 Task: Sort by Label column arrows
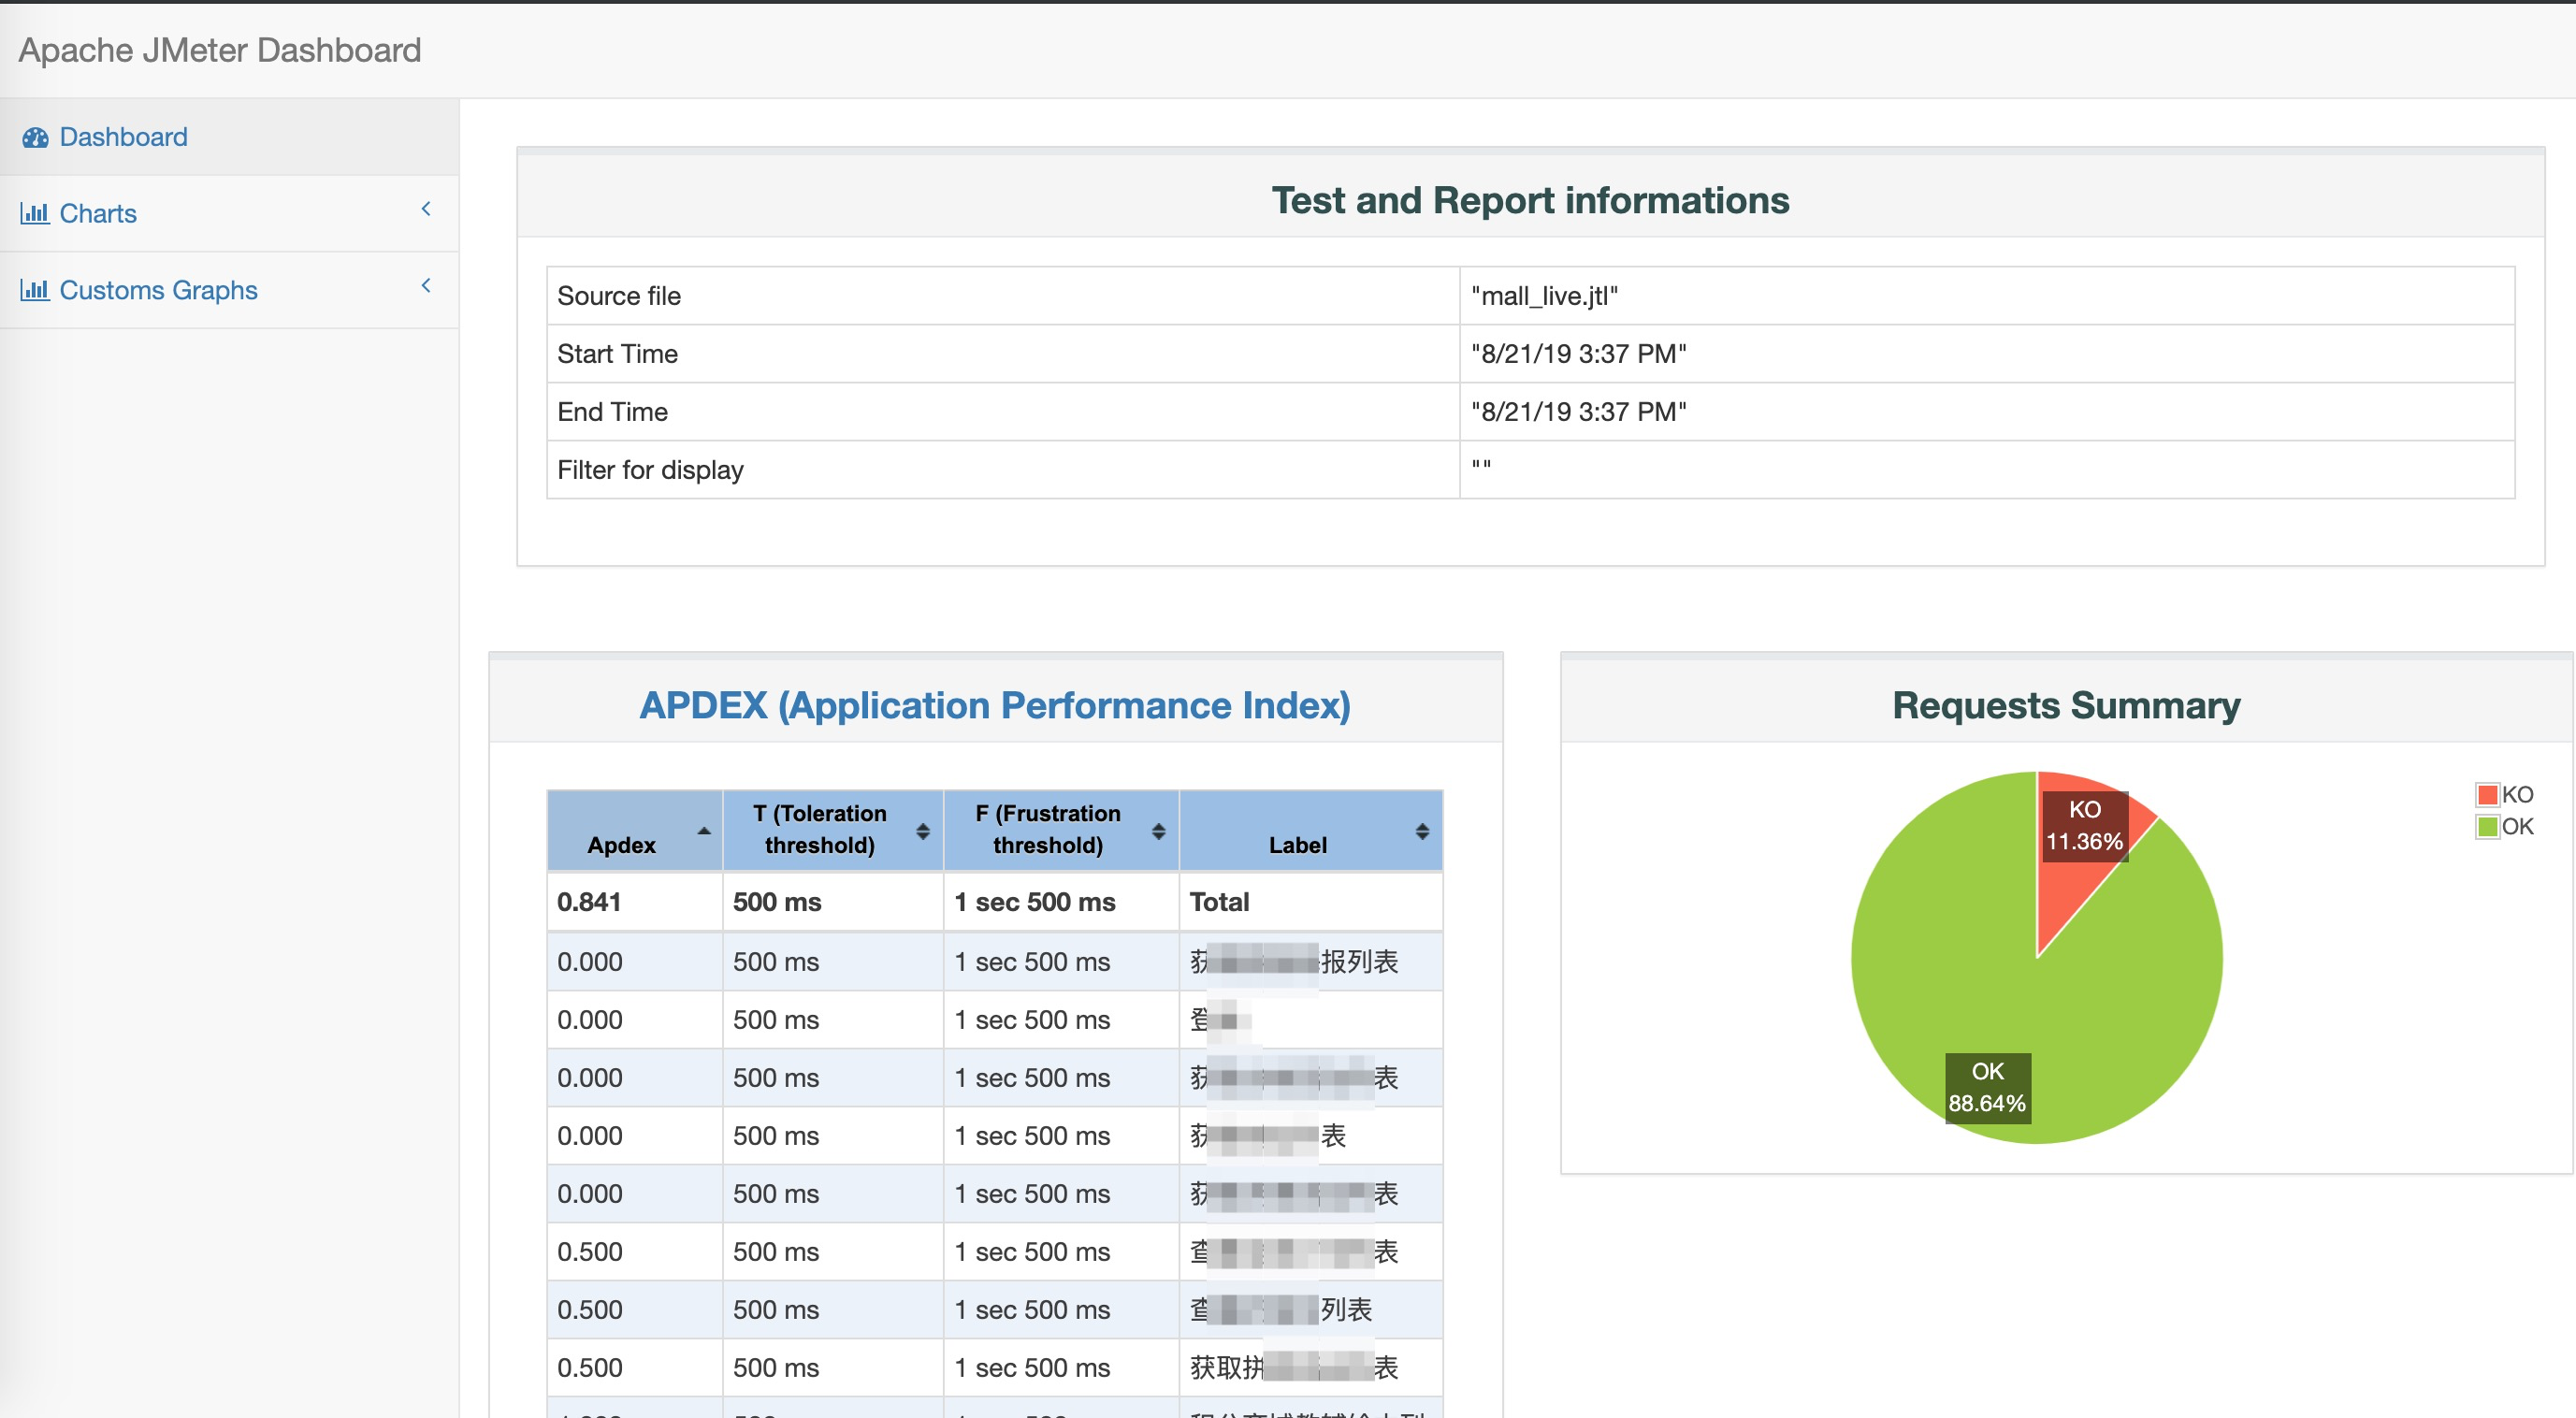[x=1421, y=831]
